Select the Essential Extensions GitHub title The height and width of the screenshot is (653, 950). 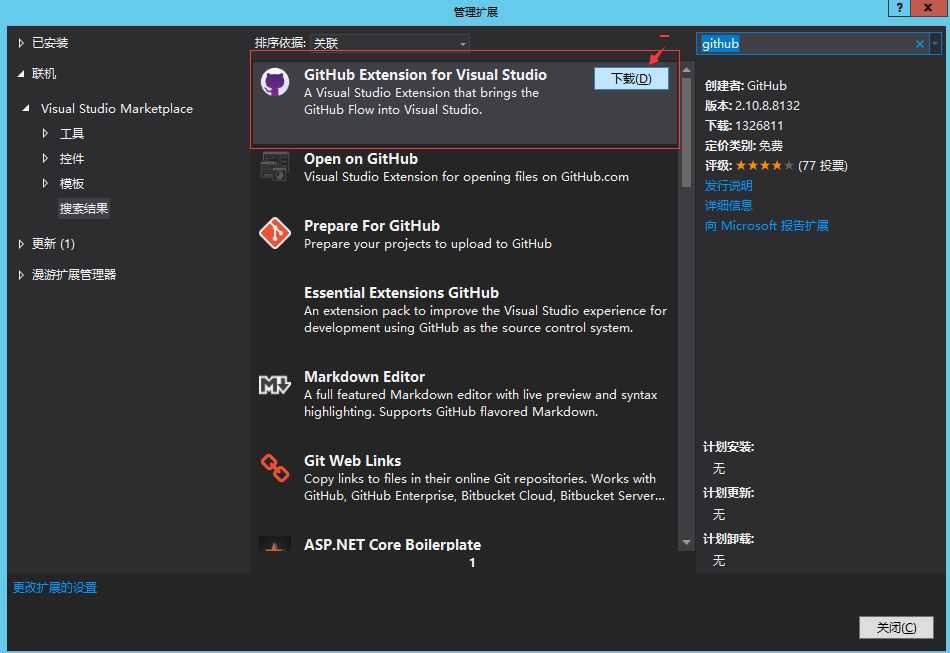tap(401, 293)
